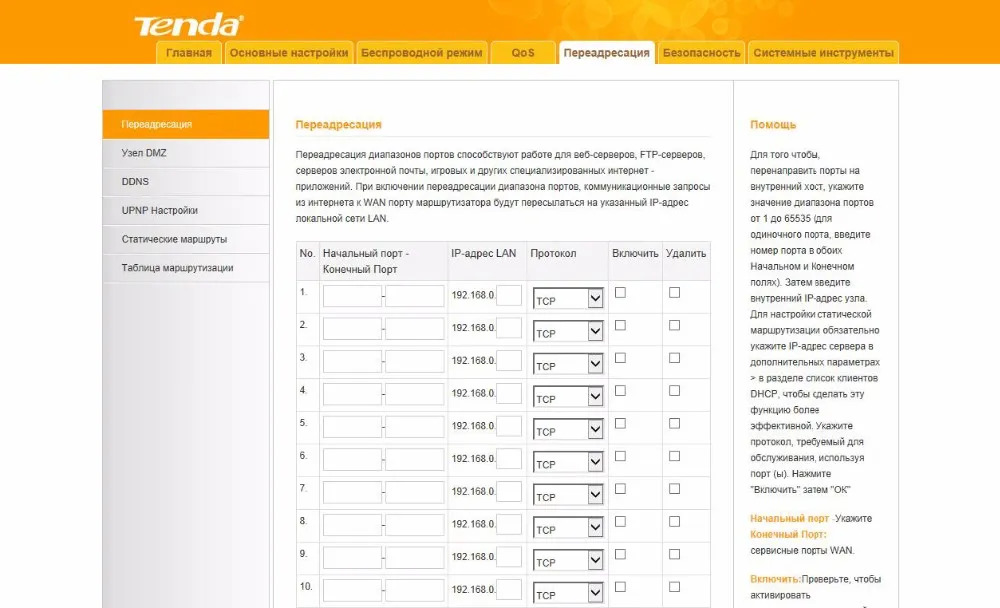The image size is (1000, 608).
Task: Open the Безопасность tab
Action: coord(702,53)
